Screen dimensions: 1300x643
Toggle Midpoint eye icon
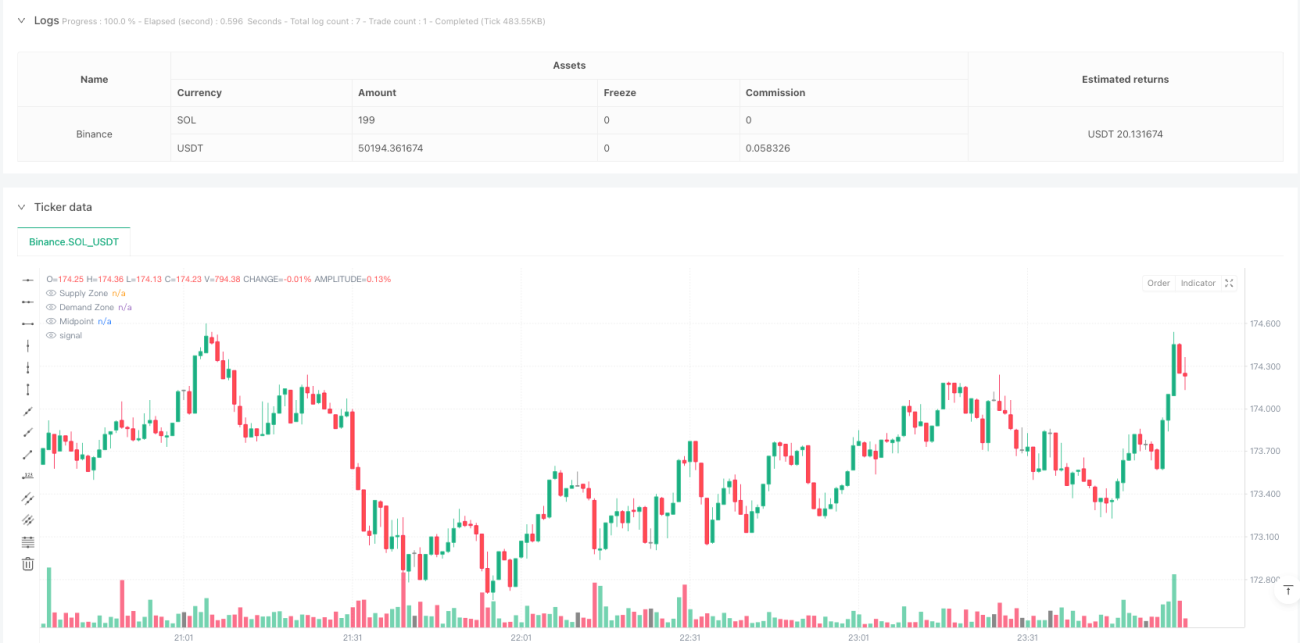tap(51, 321)
